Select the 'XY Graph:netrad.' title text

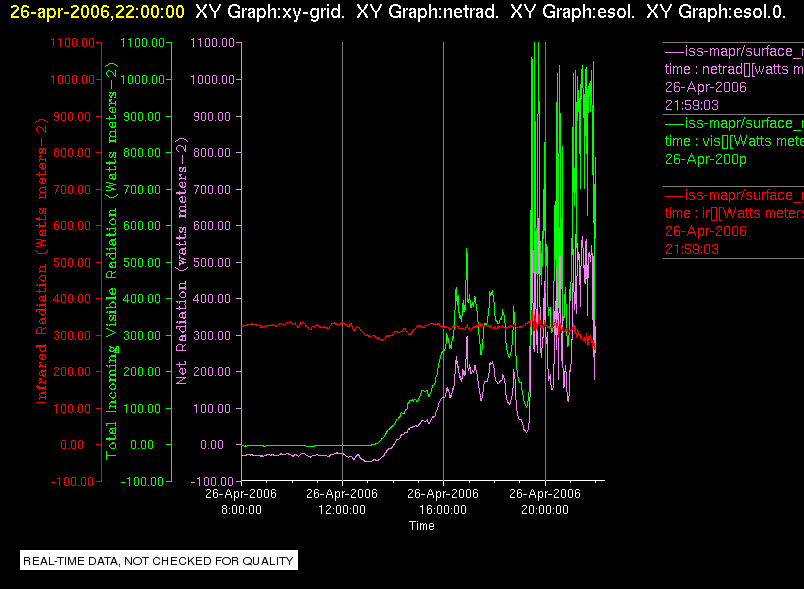428,12
